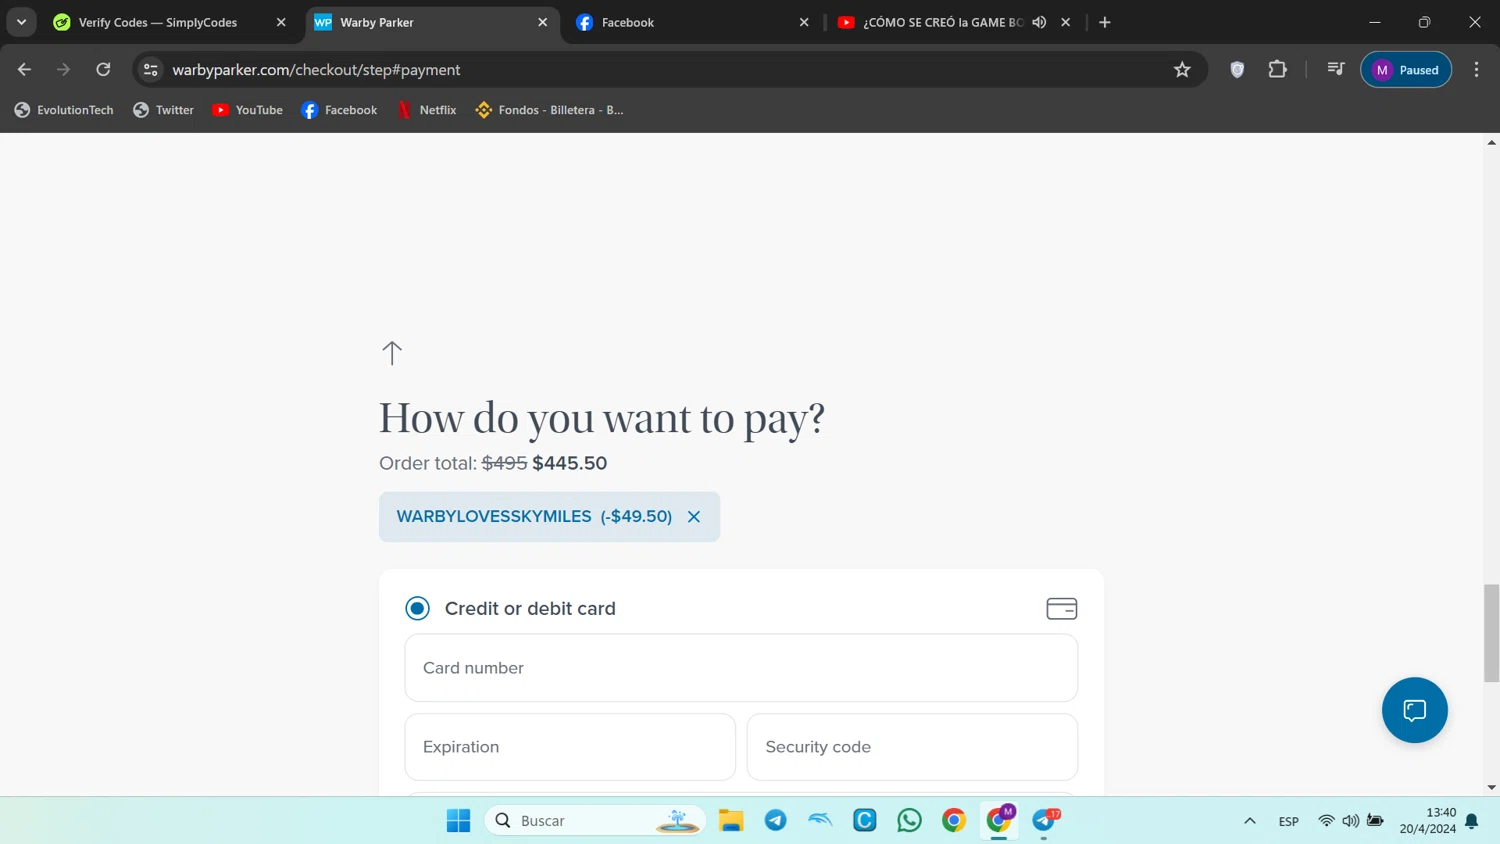Viewport: 1500px width, 844px height.
Task: Click the 'How do you want to pay?' heading
Action: coord(602,418)
